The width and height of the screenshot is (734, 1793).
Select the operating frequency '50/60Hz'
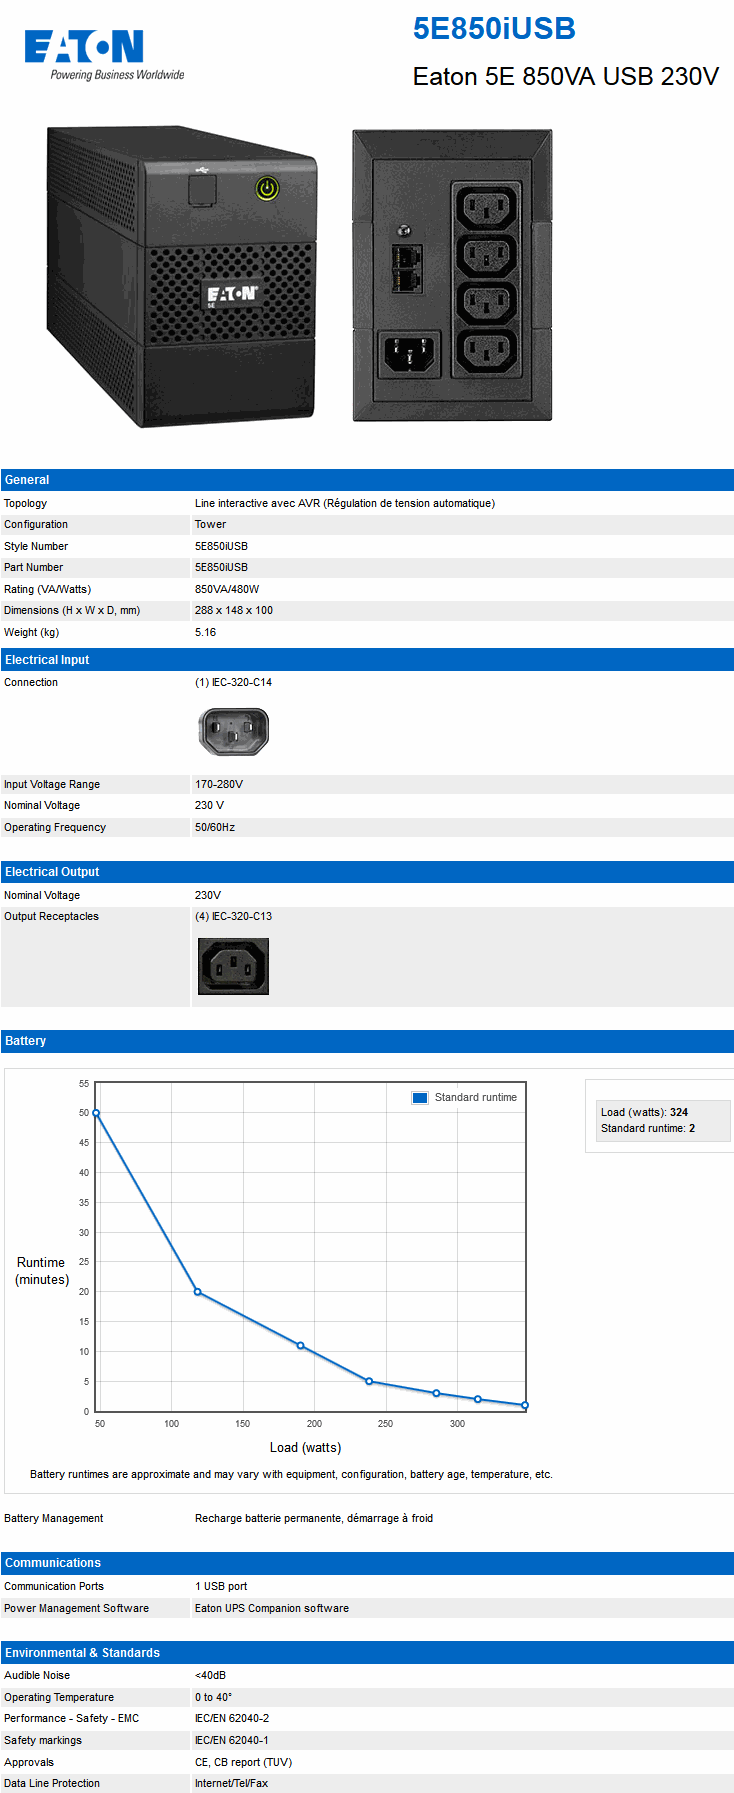pos(215,827)
